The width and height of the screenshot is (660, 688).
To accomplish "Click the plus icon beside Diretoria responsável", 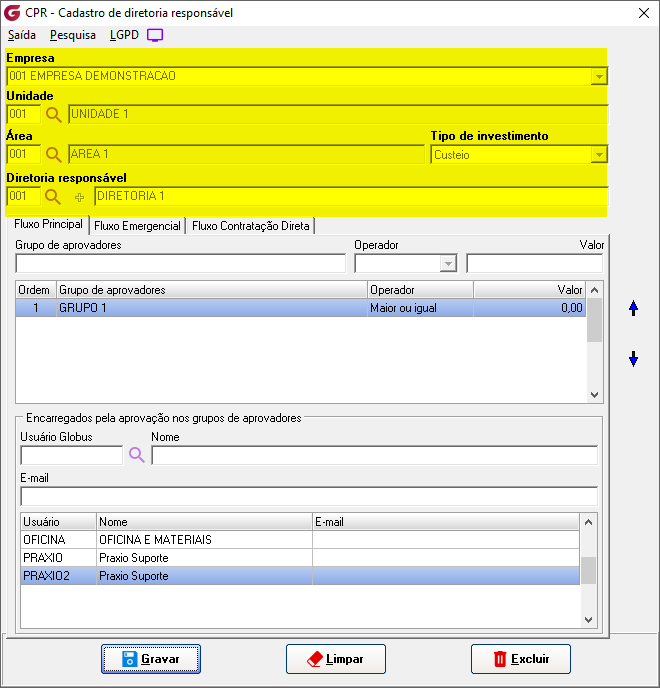I will pyautogui.click(x=79, y=197).
